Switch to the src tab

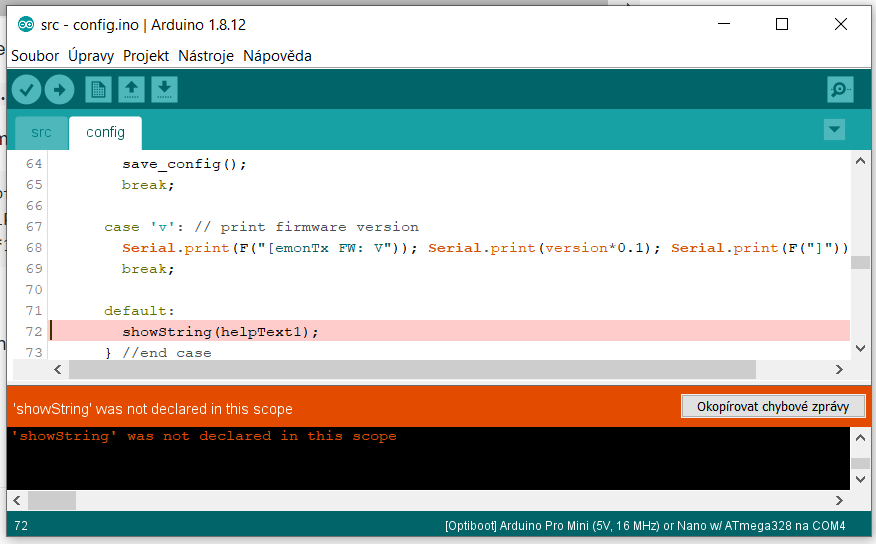pos(41,132)
